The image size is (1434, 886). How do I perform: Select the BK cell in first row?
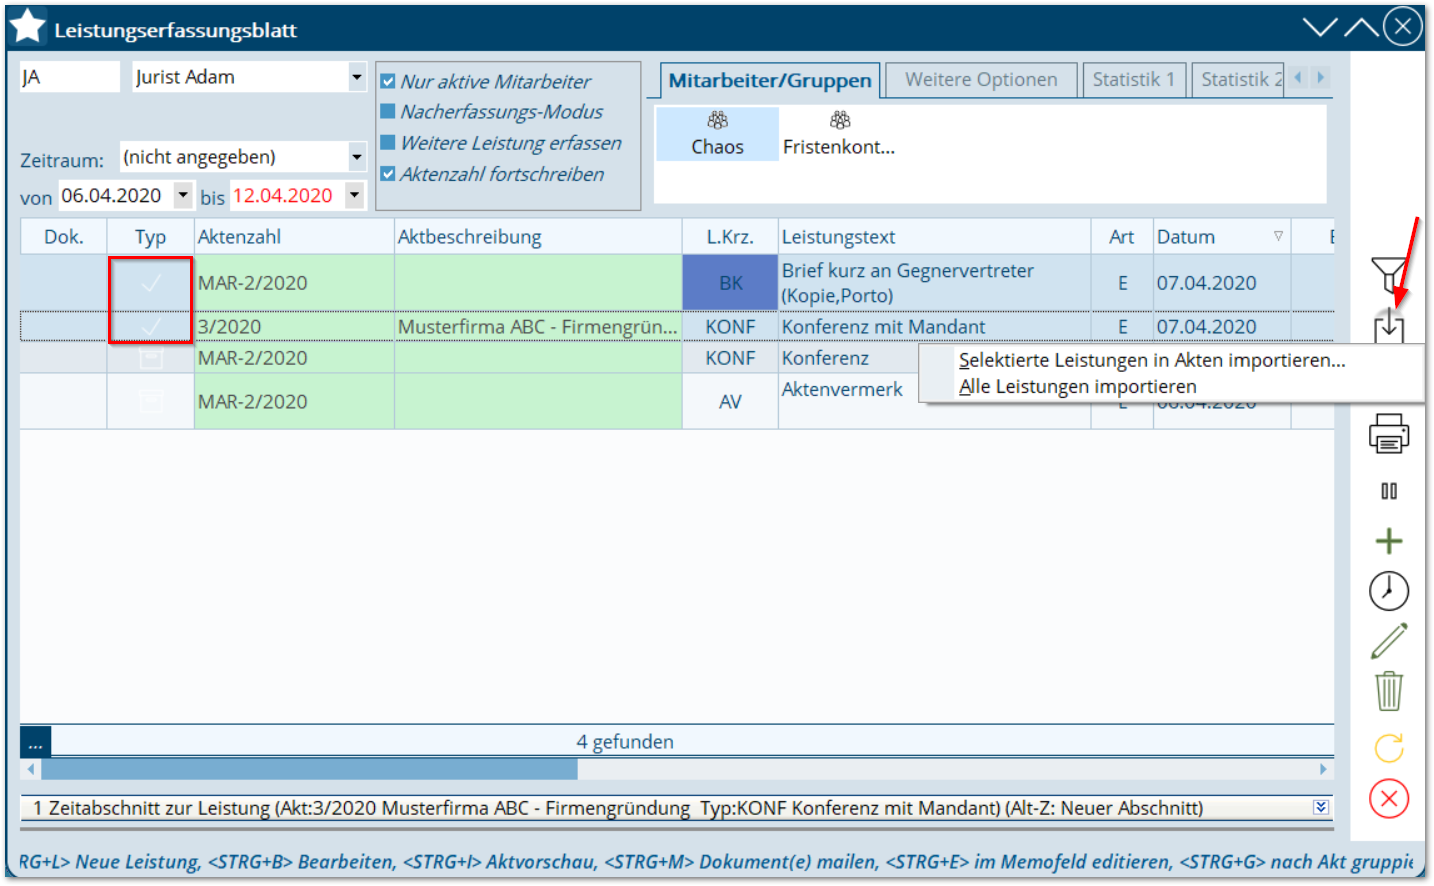pos(730,283)
